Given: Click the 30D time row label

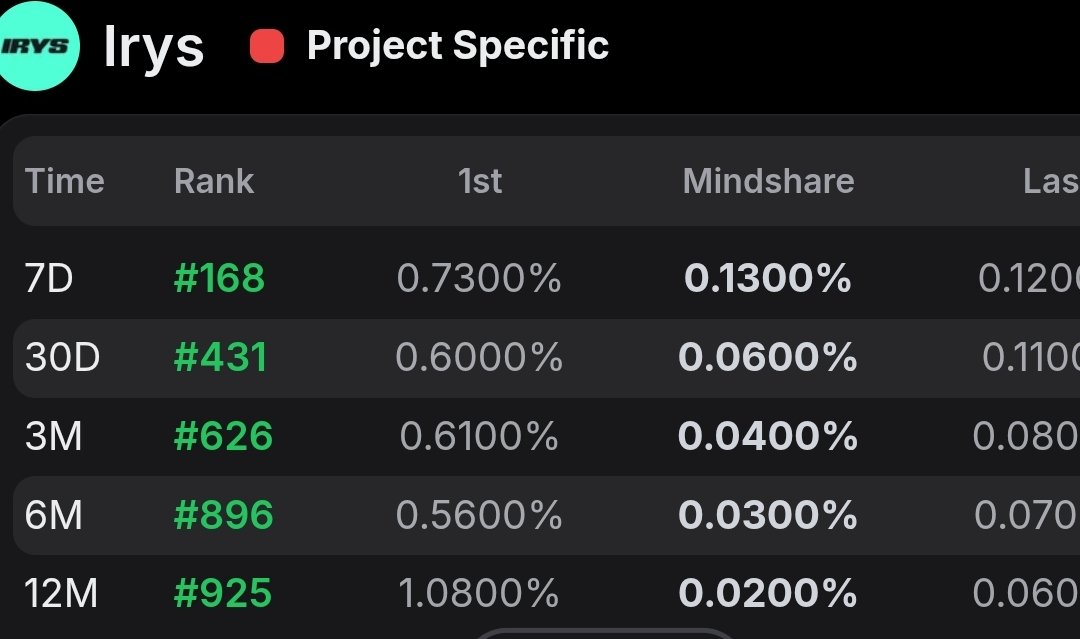Looking at the screenshot, I should coord(63,357).
